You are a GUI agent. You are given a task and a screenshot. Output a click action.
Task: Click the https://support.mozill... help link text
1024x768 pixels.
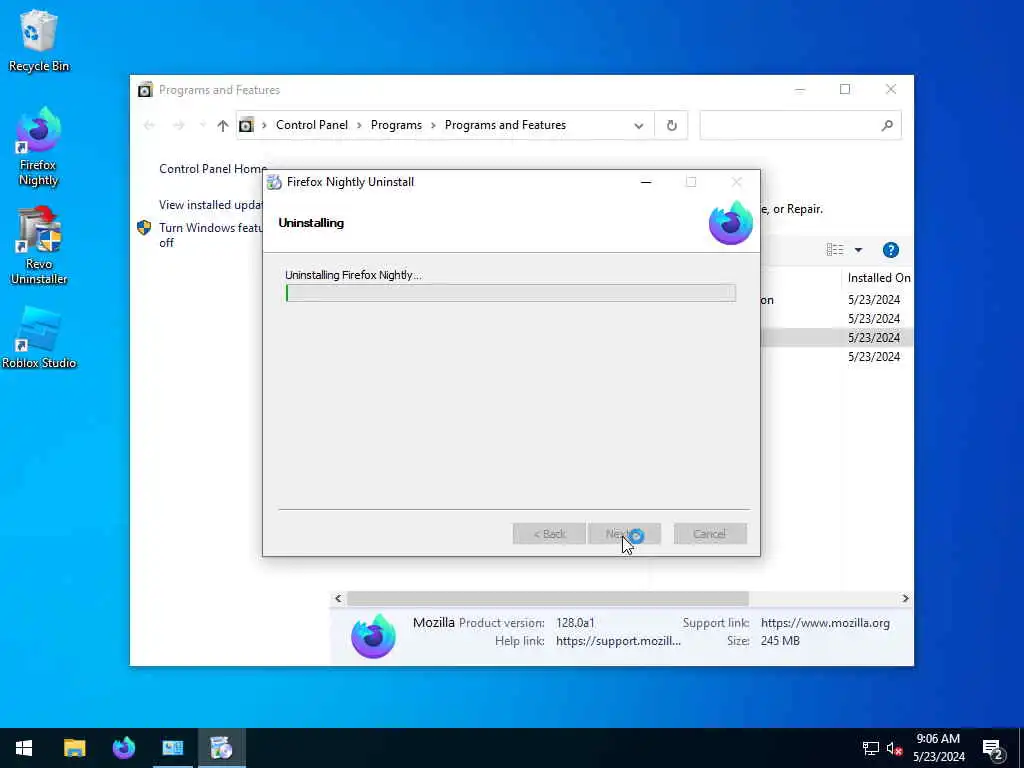click(618, 641)
